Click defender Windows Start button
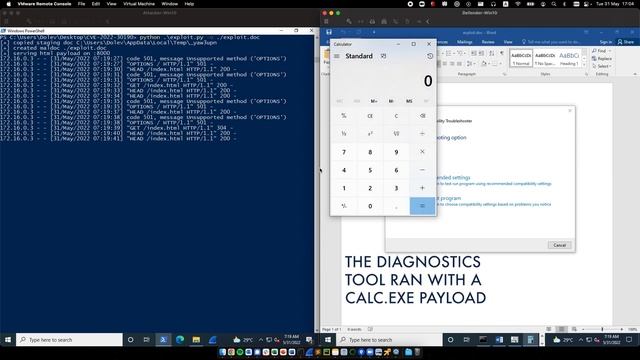This screenshot has width=640, height=360. pos(328,340)
